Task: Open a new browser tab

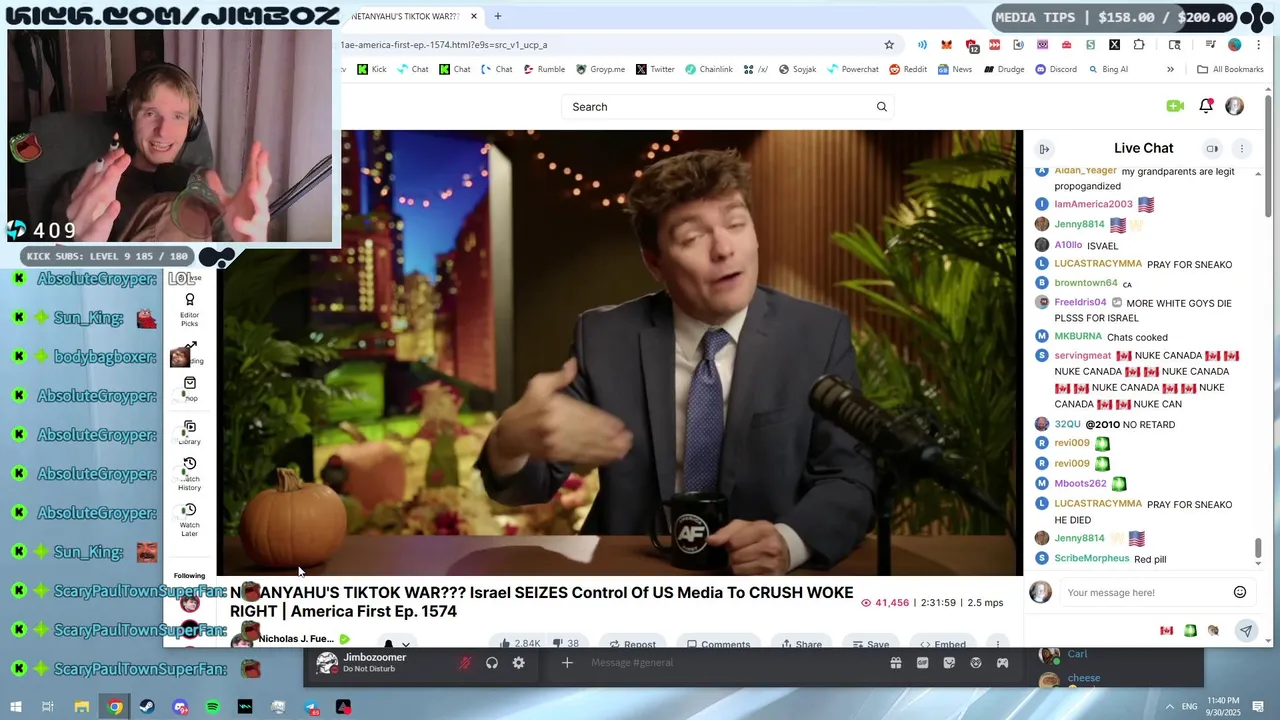Action: click(497, 17)
